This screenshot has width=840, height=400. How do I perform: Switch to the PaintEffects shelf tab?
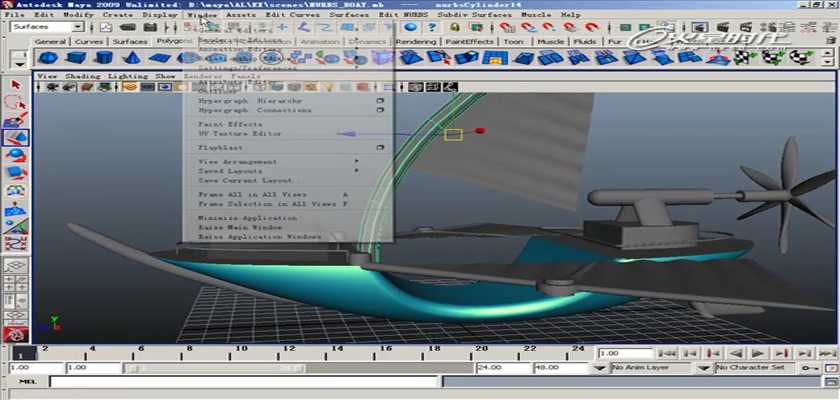pos(469,41)
